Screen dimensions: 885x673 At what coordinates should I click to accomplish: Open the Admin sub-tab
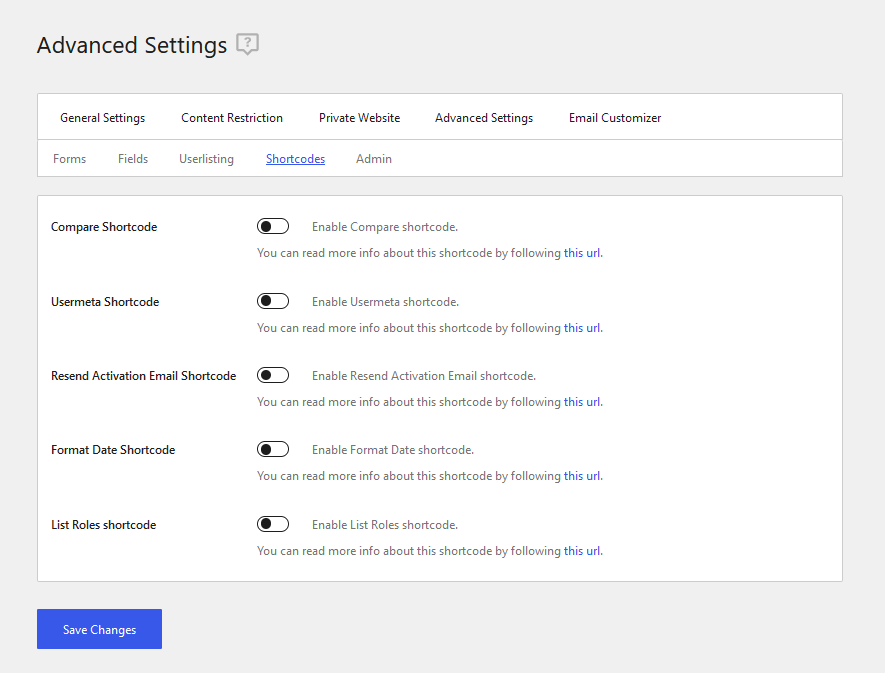click(x=374, y=159)
